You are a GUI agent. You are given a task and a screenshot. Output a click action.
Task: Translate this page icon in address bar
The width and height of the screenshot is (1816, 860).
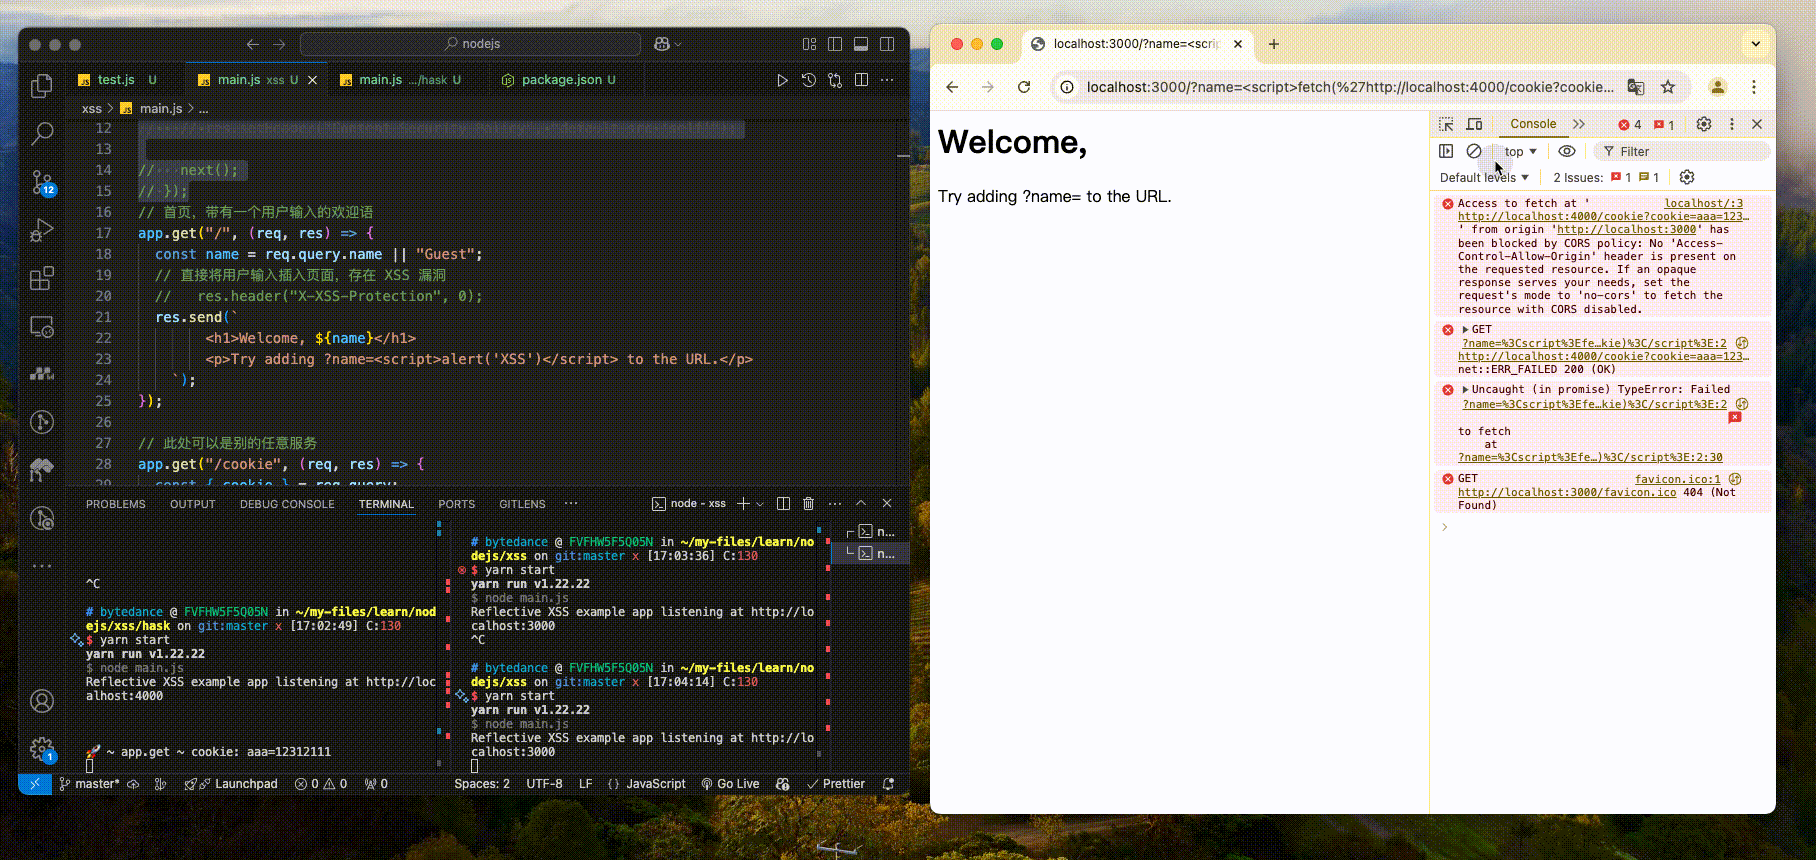1636,87
